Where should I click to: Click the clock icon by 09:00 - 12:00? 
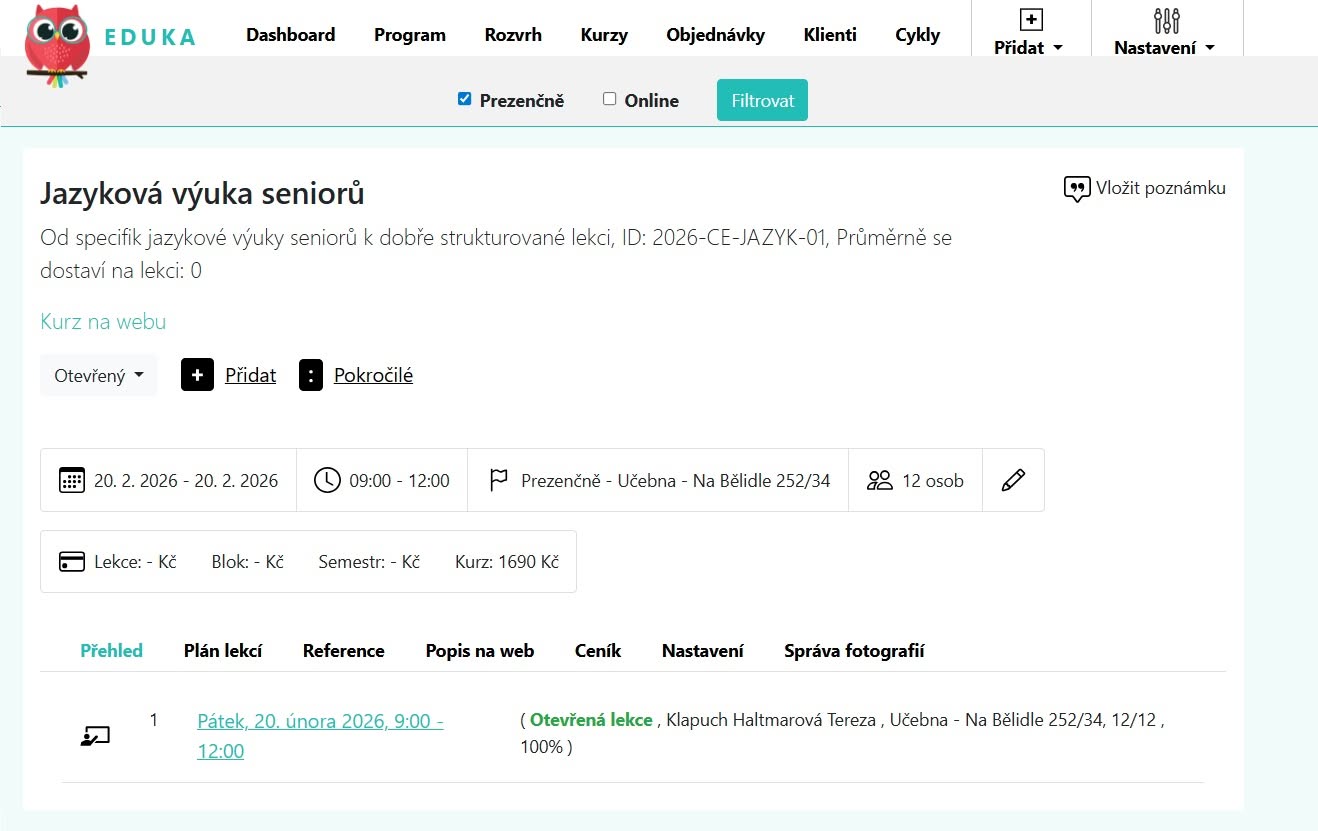[327, 480]
